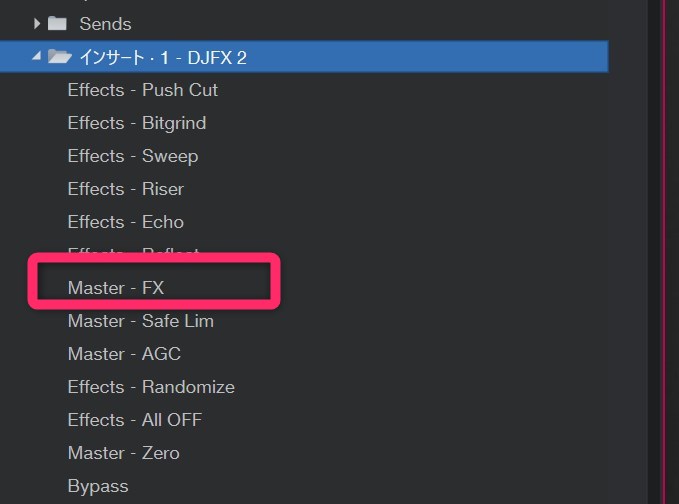Select Effects - Push Cut parameter
The image size is (679, 504).
click(142, 90)
